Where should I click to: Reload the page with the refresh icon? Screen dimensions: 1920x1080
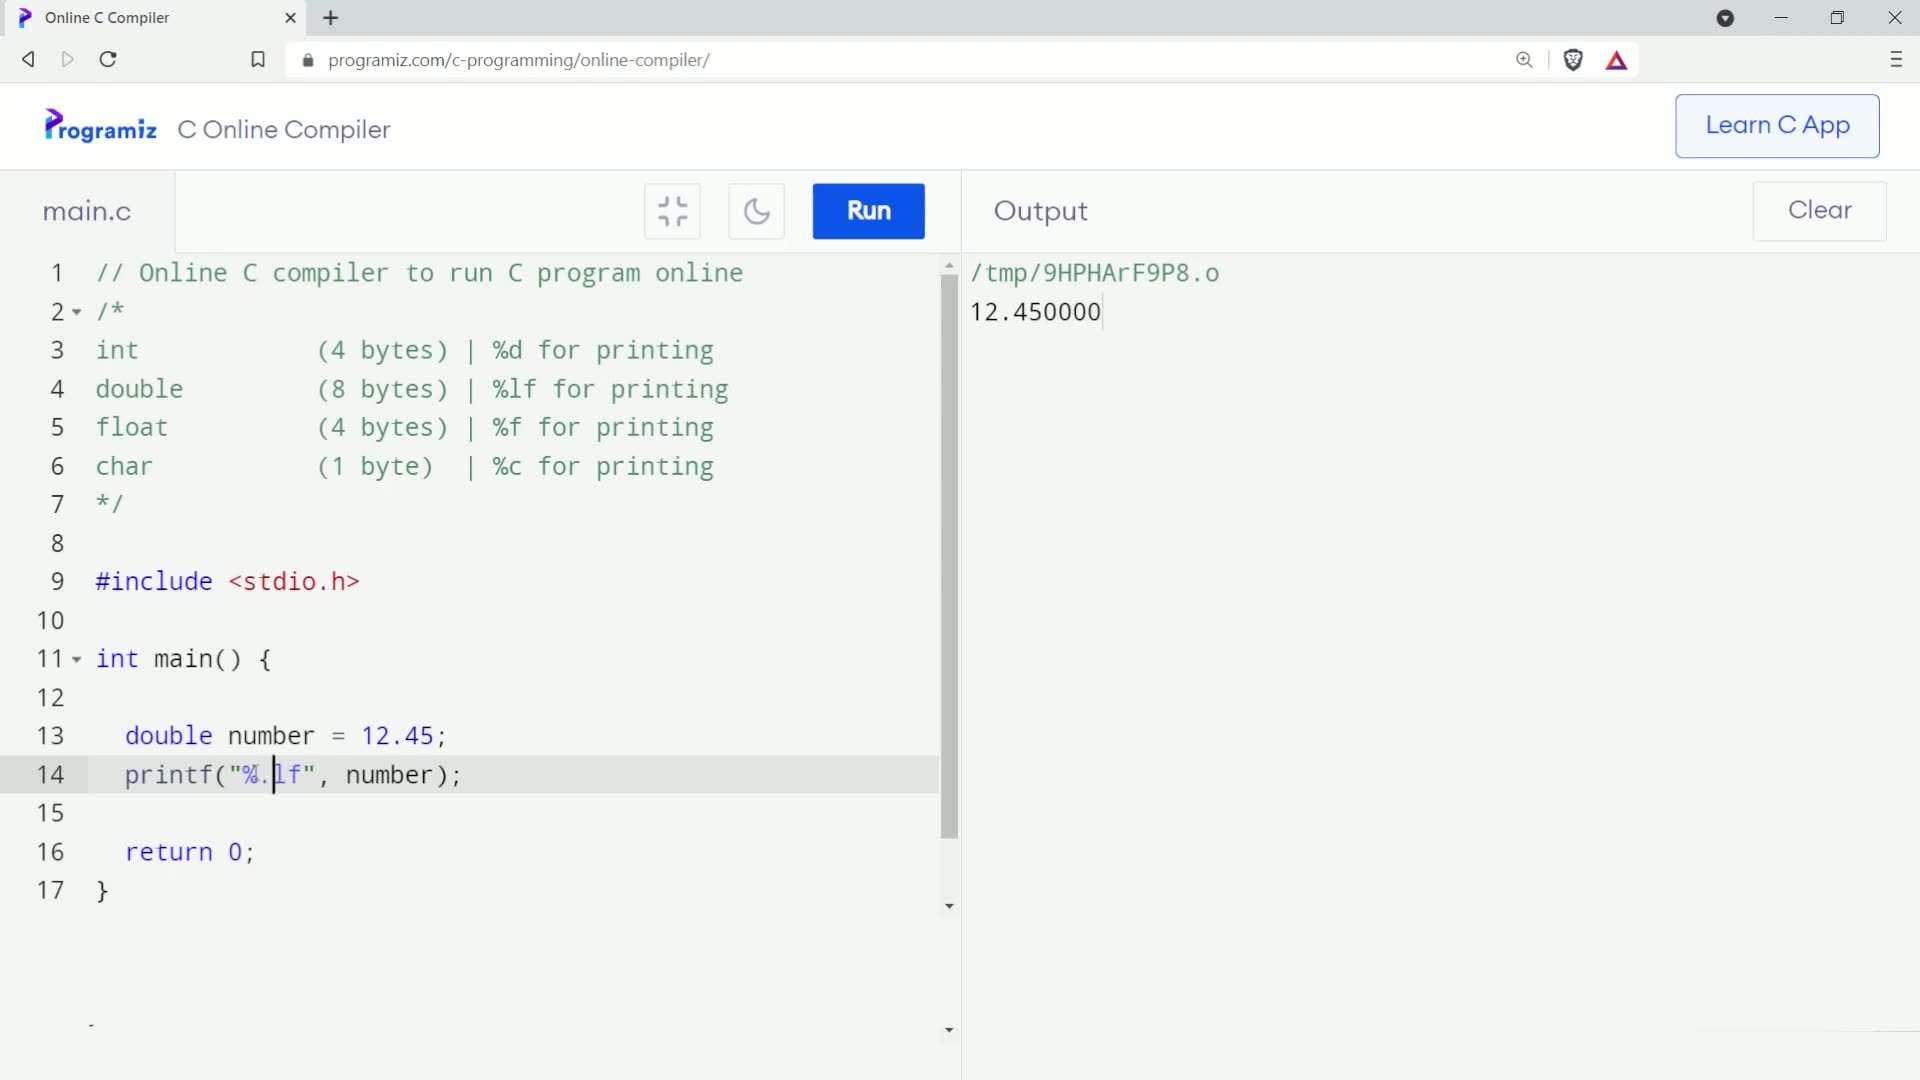click(108, 60)
